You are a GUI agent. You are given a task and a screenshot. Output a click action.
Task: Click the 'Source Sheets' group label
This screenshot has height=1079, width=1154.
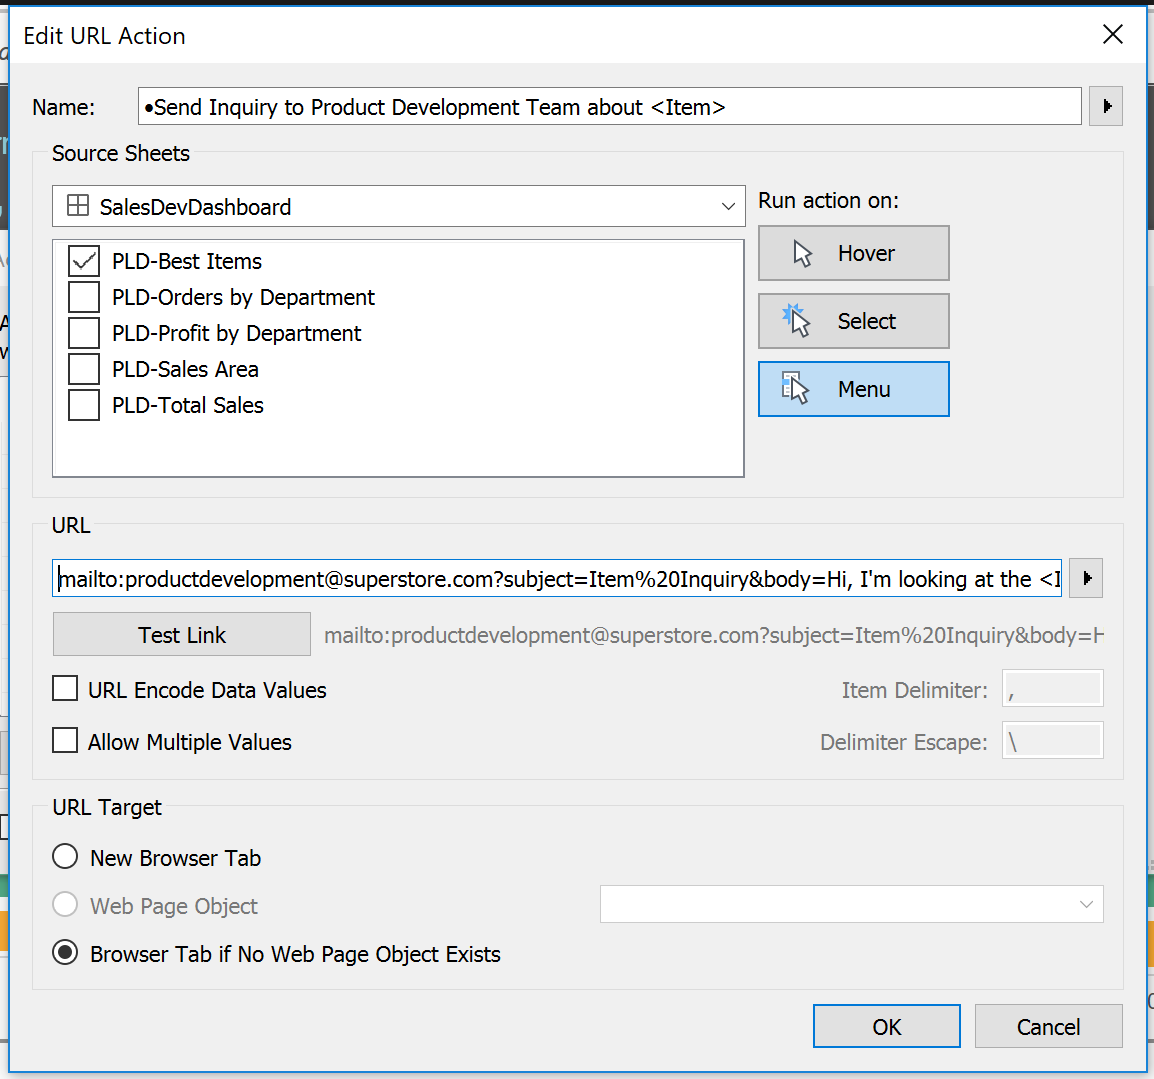pyautogui.click(x=121, y=153)
